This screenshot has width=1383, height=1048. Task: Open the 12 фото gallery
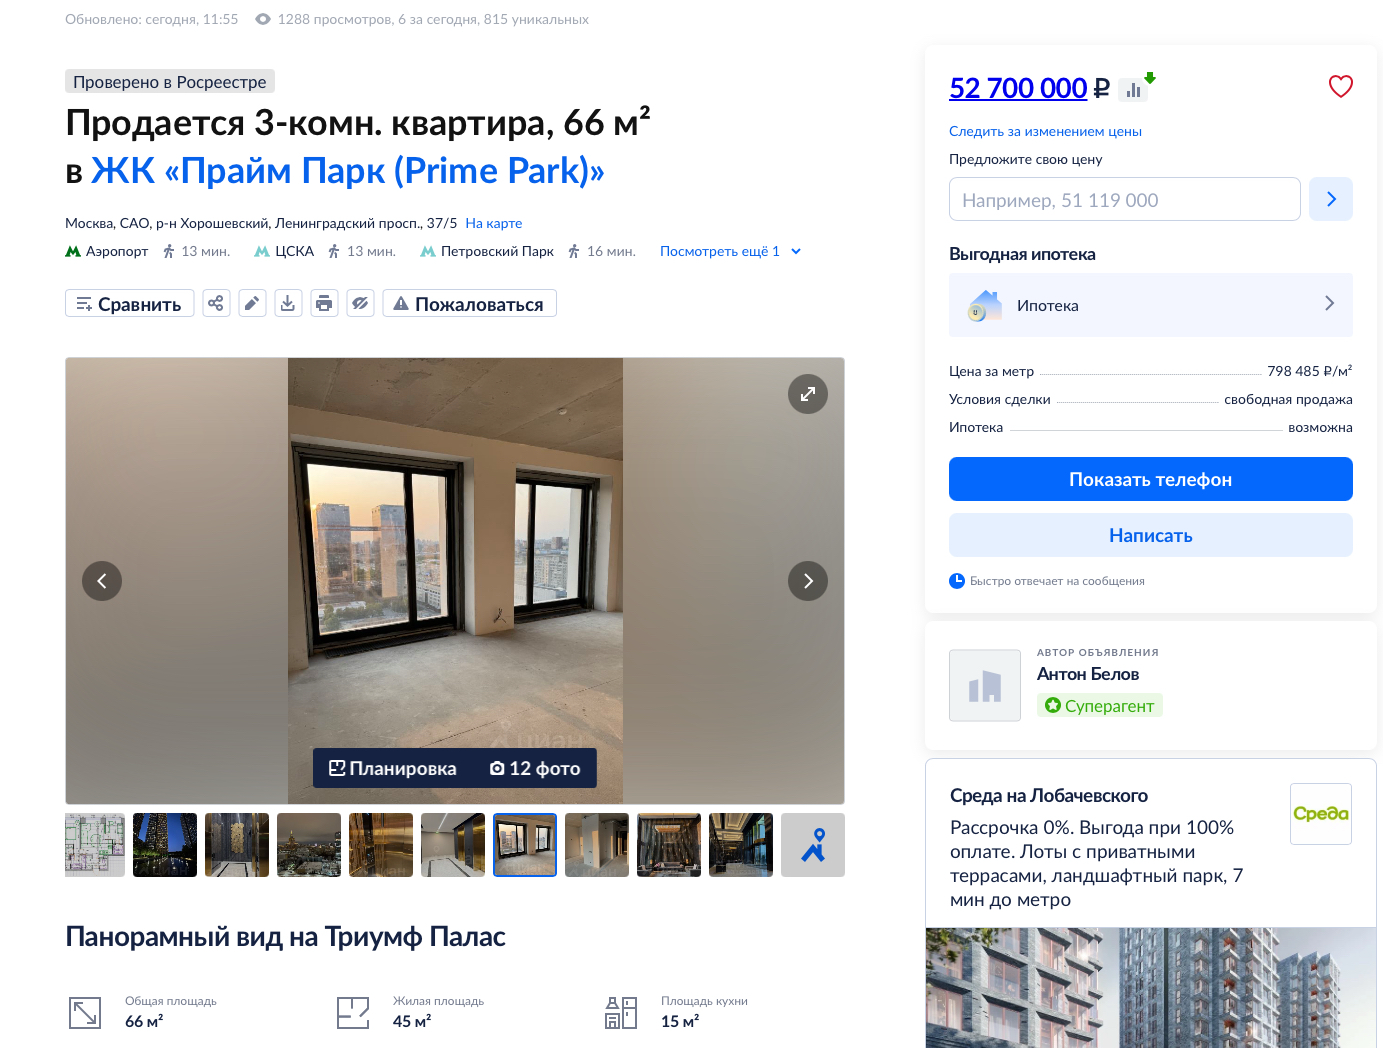tap(535, 768)
